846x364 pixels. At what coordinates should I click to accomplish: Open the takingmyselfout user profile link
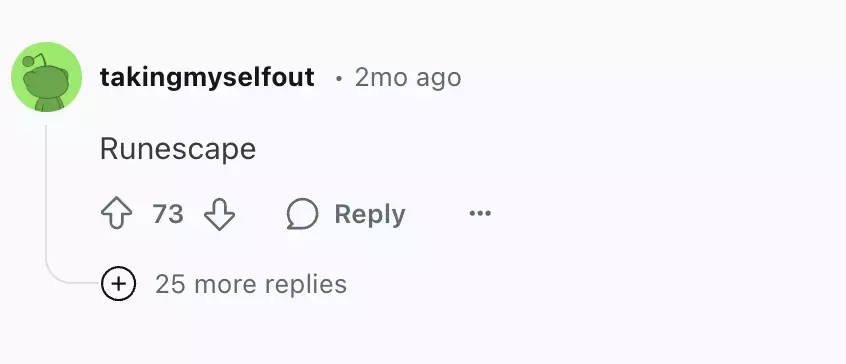pyautogui.click(x=207, y=77)
